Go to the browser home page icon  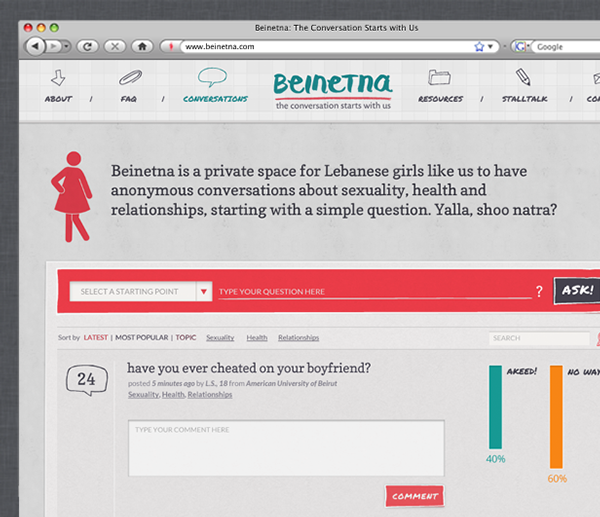click(142, 47)
